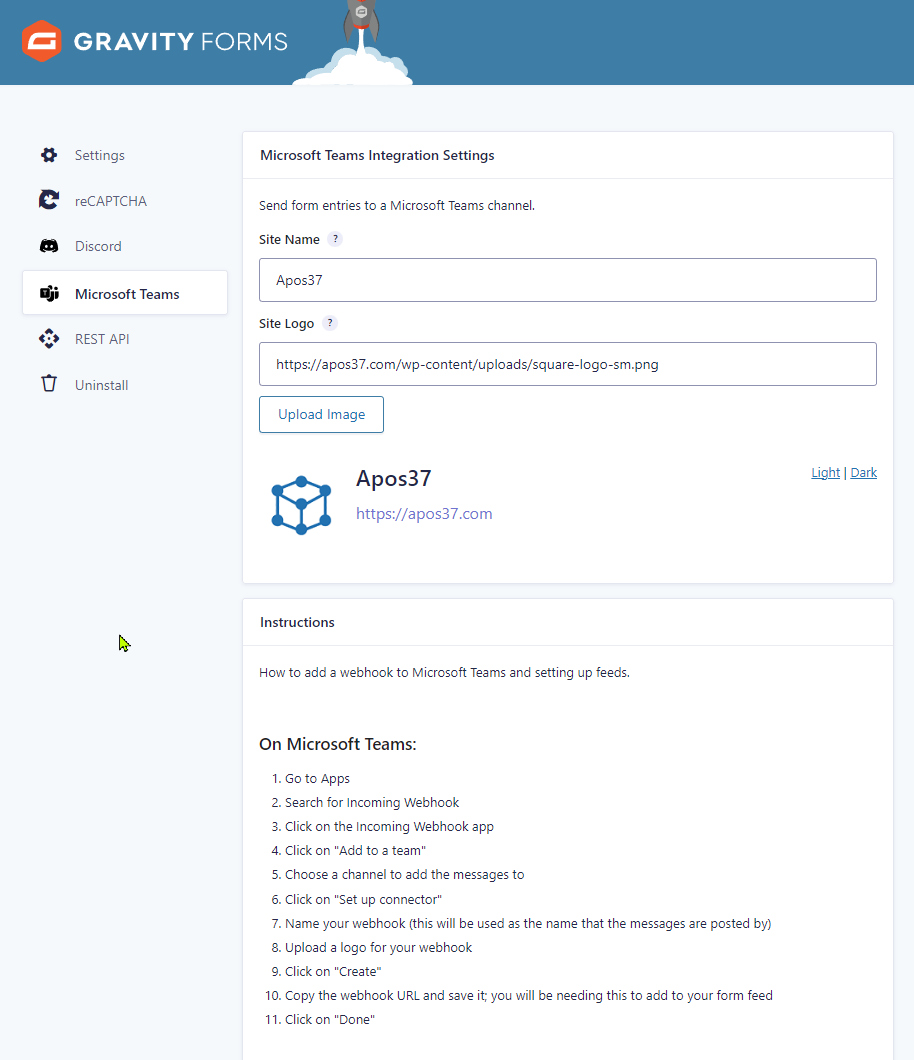Viewport: 914px width, 1060px height.
Task: Click the Gravity Forms logo in header
Action: [x=154, y=43]
